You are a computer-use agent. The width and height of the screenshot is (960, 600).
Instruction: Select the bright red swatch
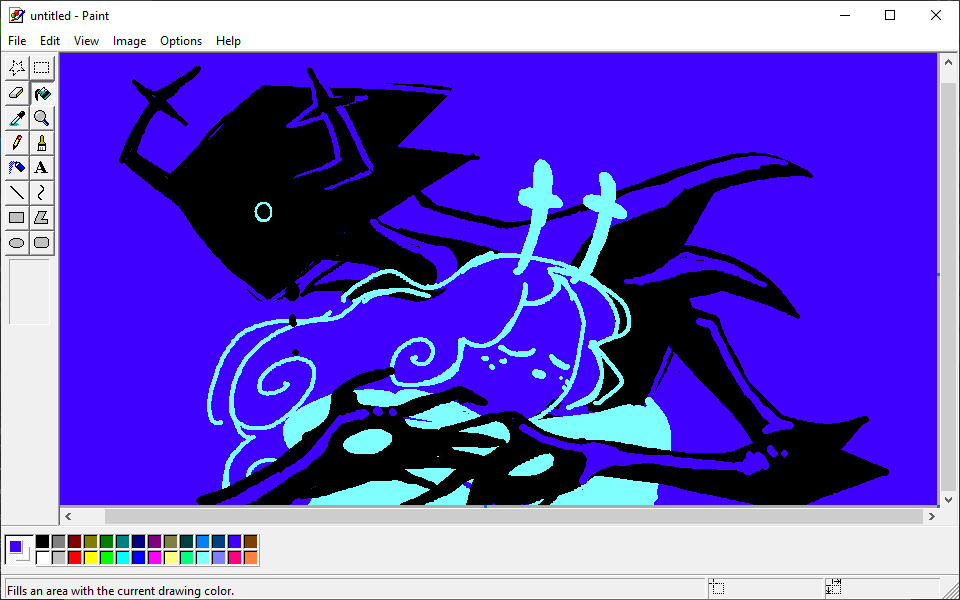pos(75,557)
